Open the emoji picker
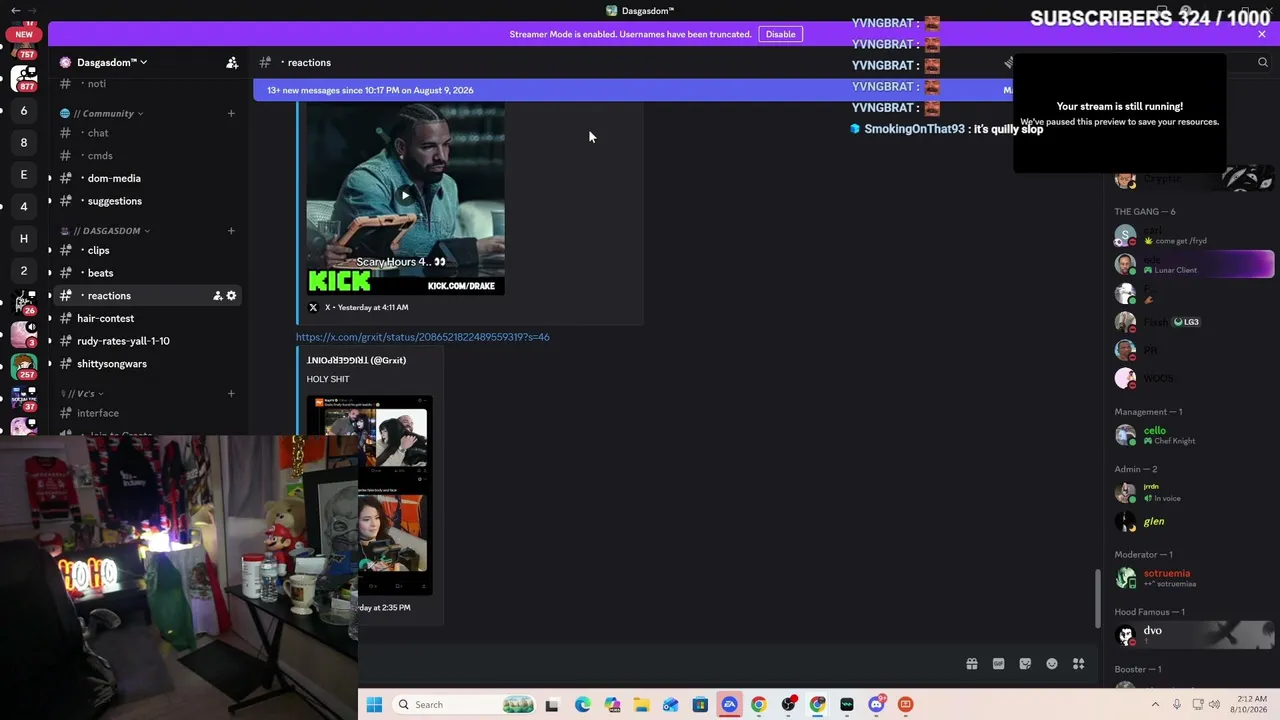 (1052, 664)
